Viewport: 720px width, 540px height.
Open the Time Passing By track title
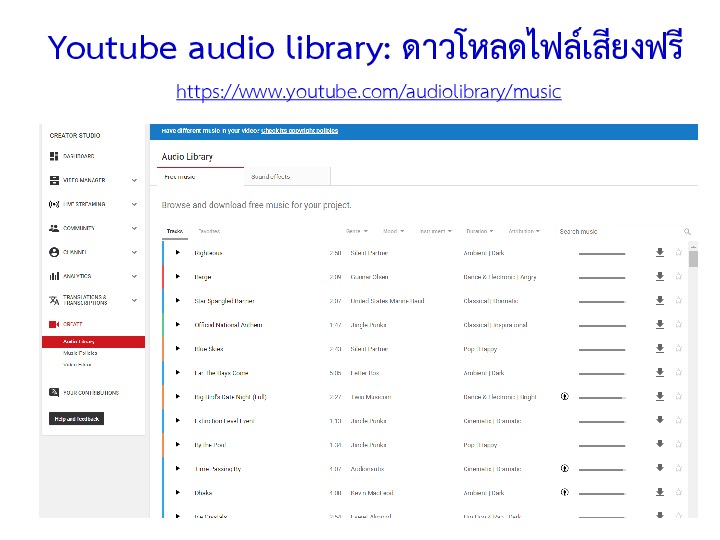tap(218, 469)
